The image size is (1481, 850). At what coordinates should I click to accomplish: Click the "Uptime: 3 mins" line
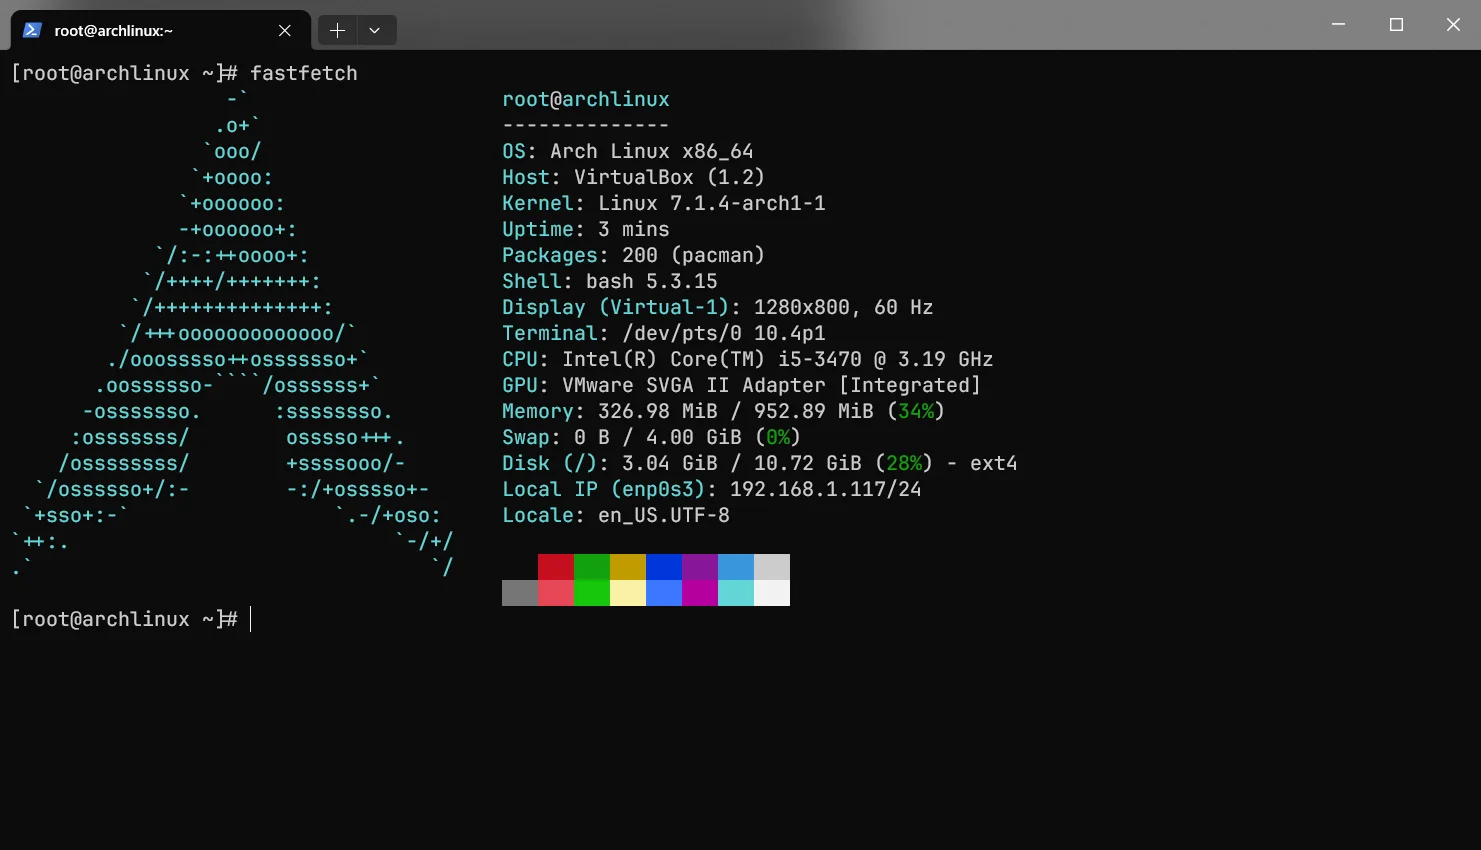tap(586, 229)
